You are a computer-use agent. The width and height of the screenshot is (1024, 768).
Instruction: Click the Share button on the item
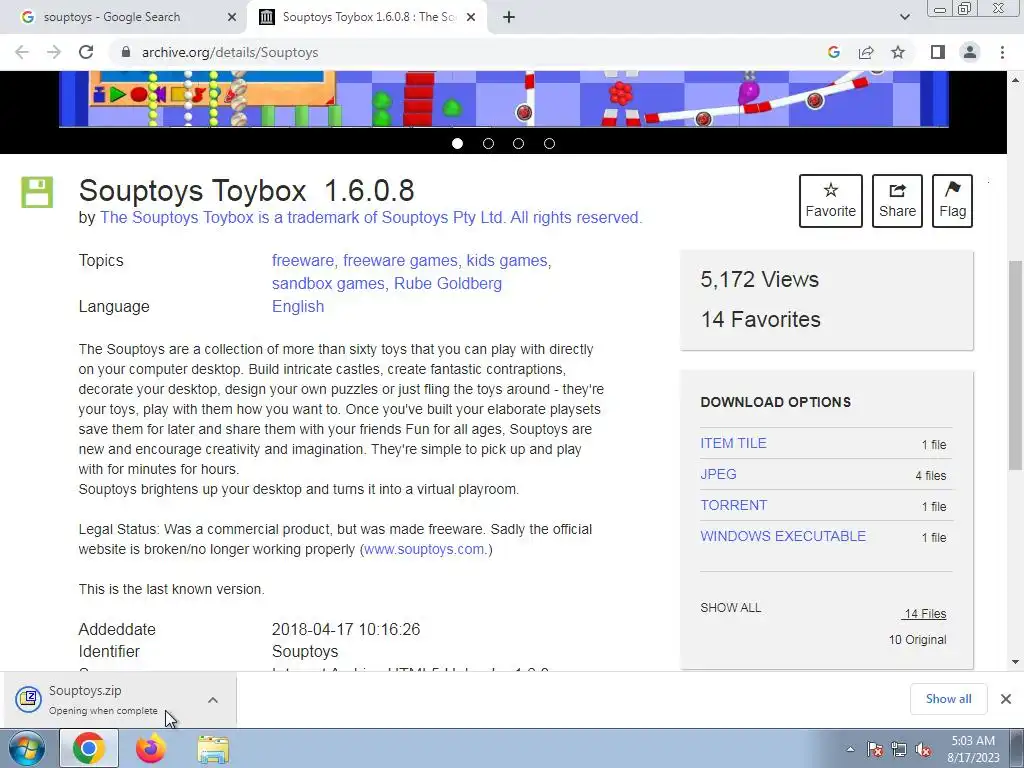pos(897,200)
